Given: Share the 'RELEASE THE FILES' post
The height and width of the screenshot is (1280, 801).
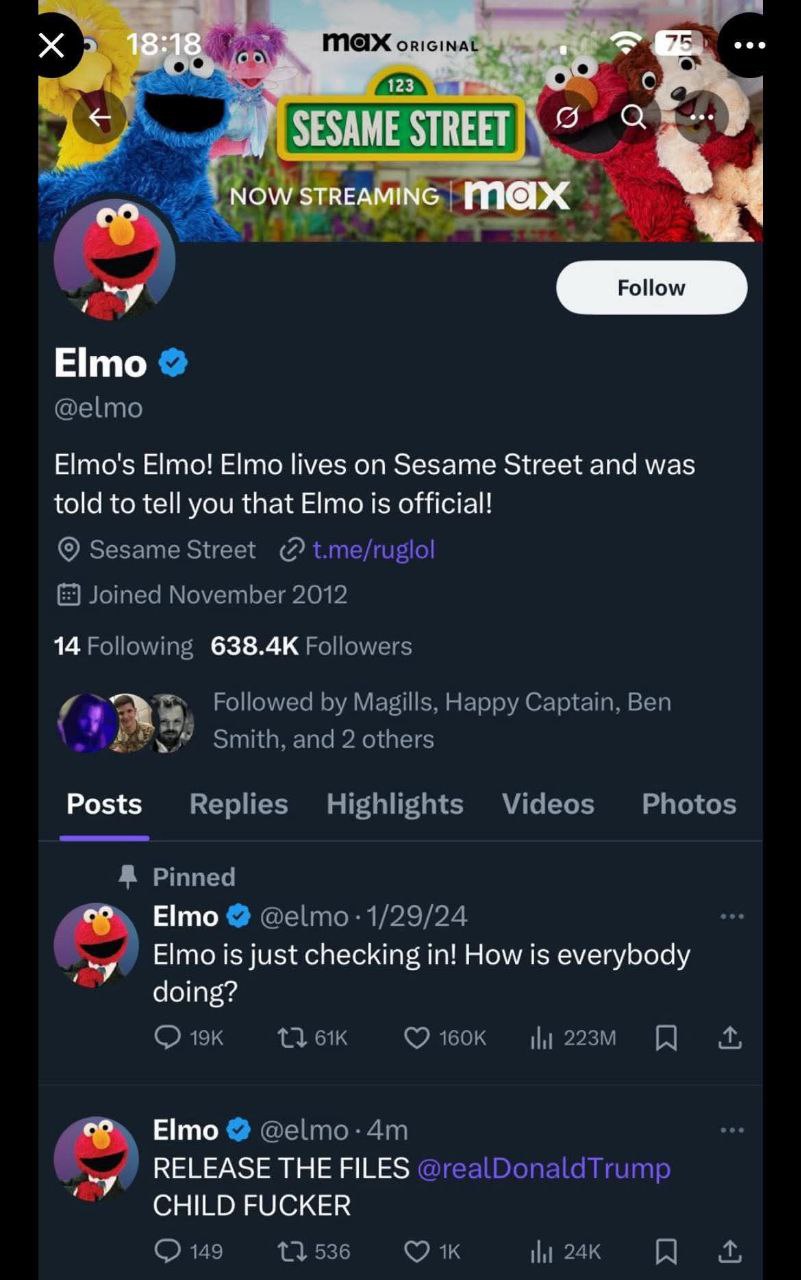Looking at the screenshot, I should (x=731, y=1251).
